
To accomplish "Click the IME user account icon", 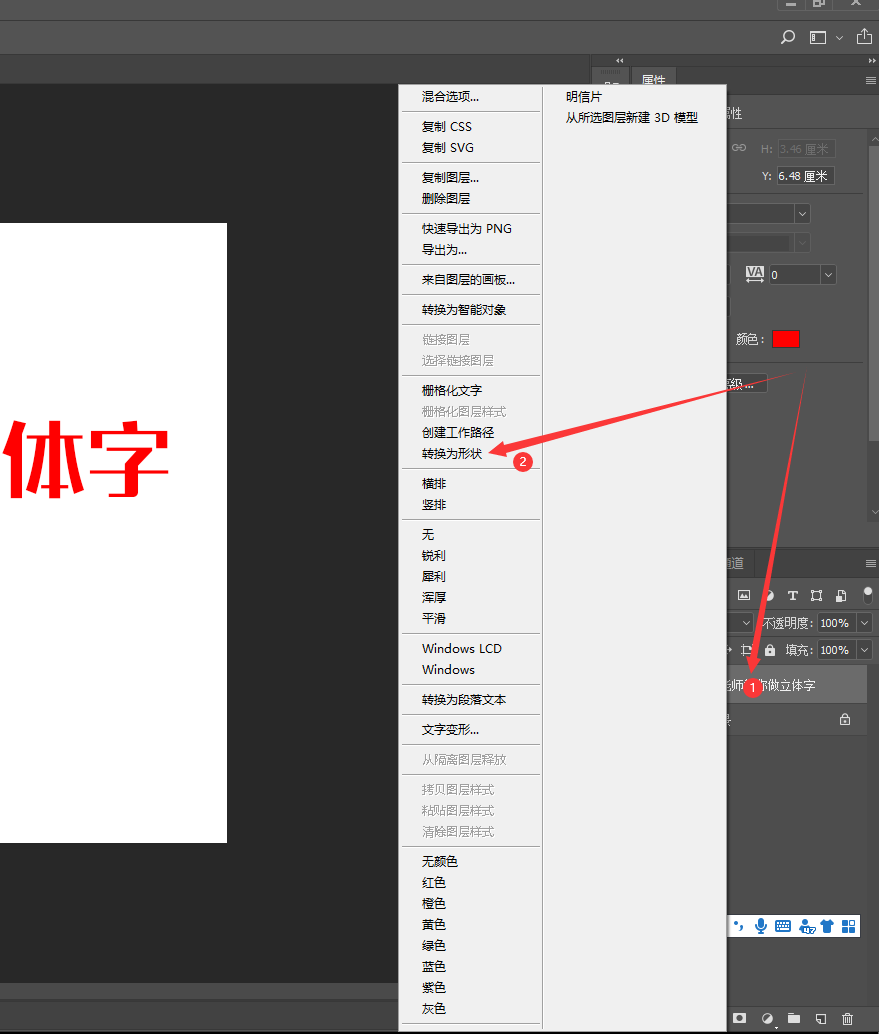I will pyautogui.click(x=806, y=927).
